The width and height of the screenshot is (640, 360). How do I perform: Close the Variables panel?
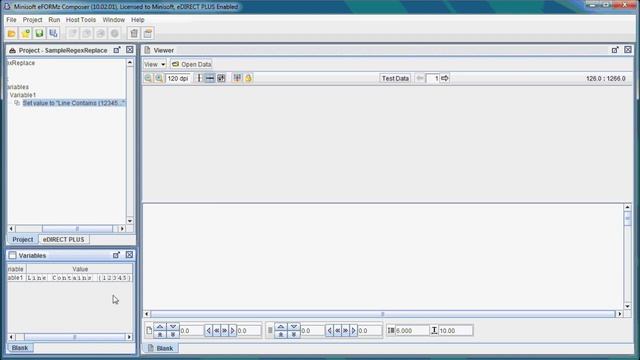[x=129, y=255]
